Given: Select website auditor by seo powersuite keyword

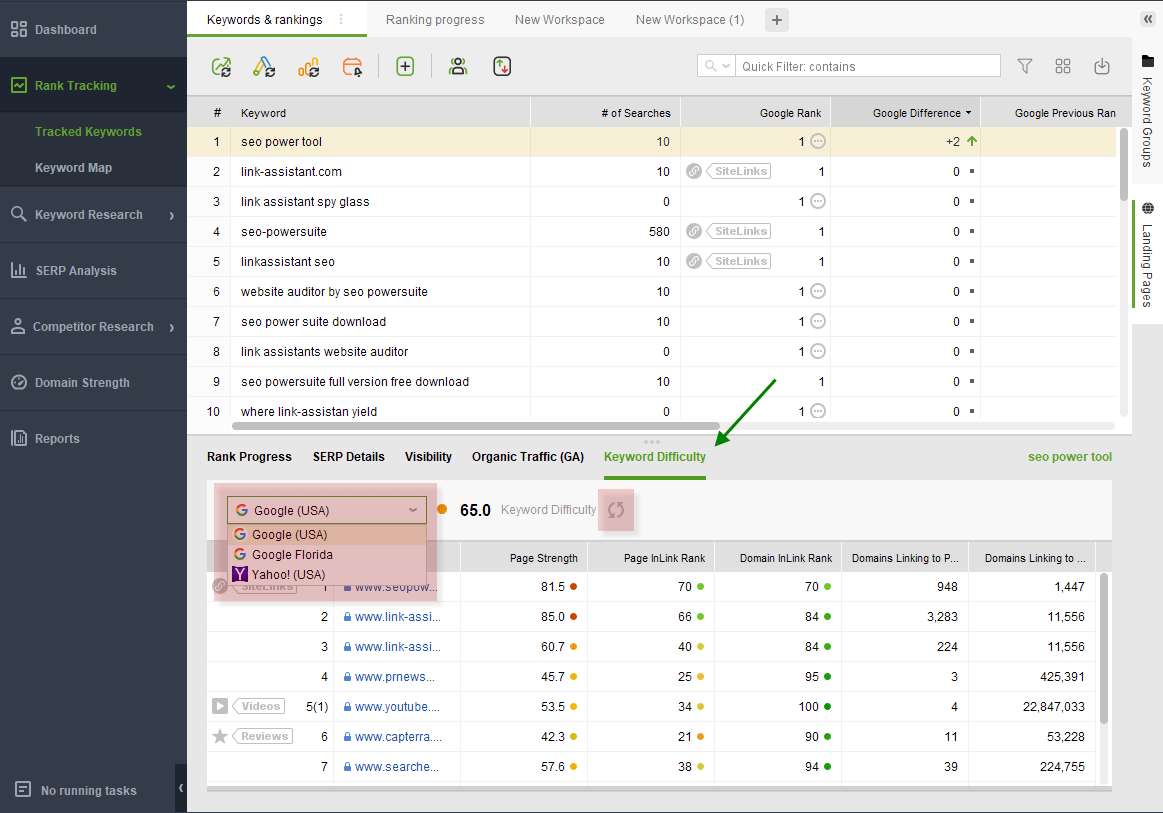Looking at the screenshot, I should point(651,292).
